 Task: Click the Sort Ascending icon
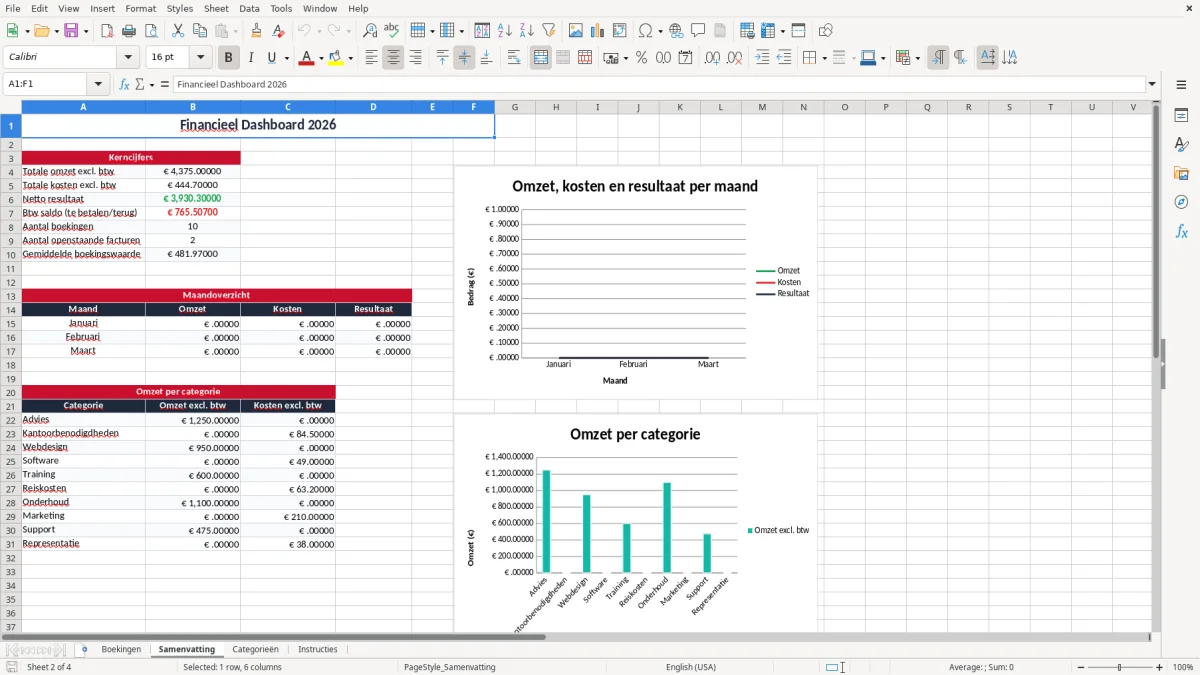pyautogui.click(x=505, y=31)
